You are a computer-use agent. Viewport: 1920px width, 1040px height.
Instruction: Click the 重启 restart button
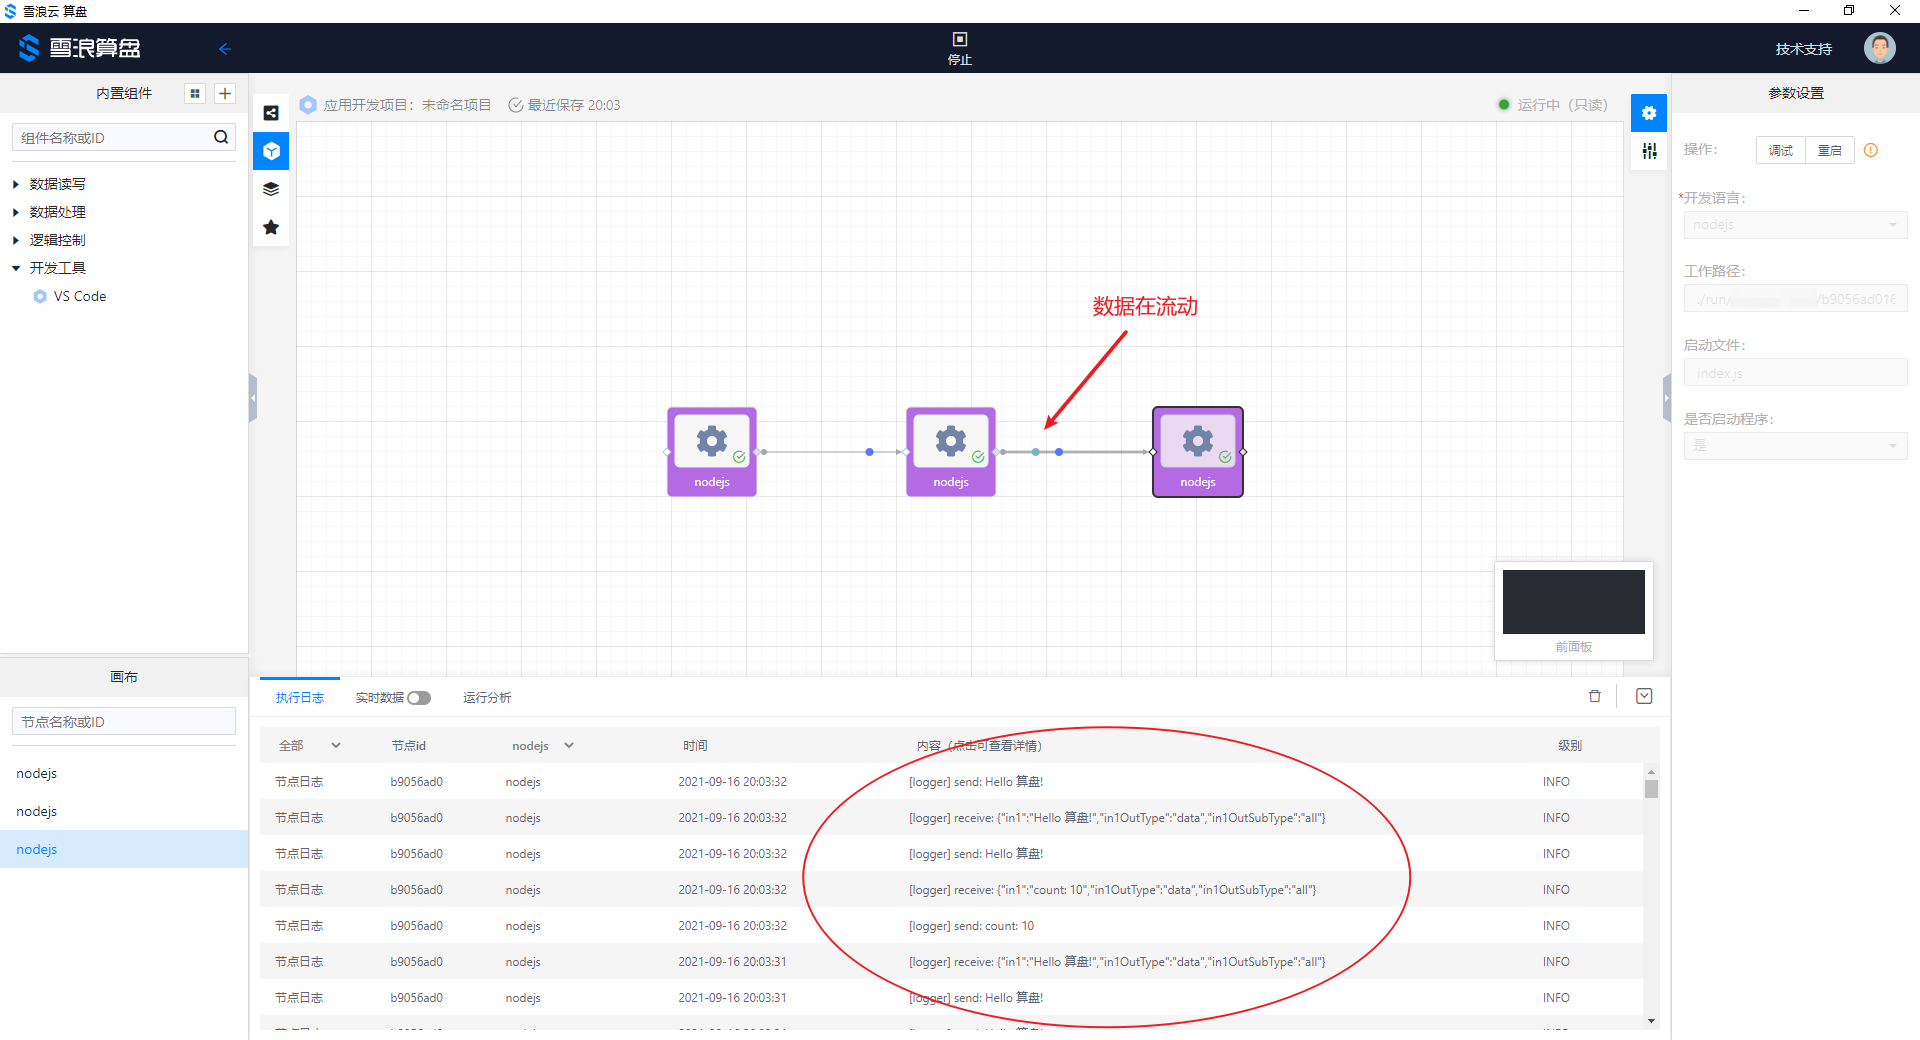[1829, 150]
